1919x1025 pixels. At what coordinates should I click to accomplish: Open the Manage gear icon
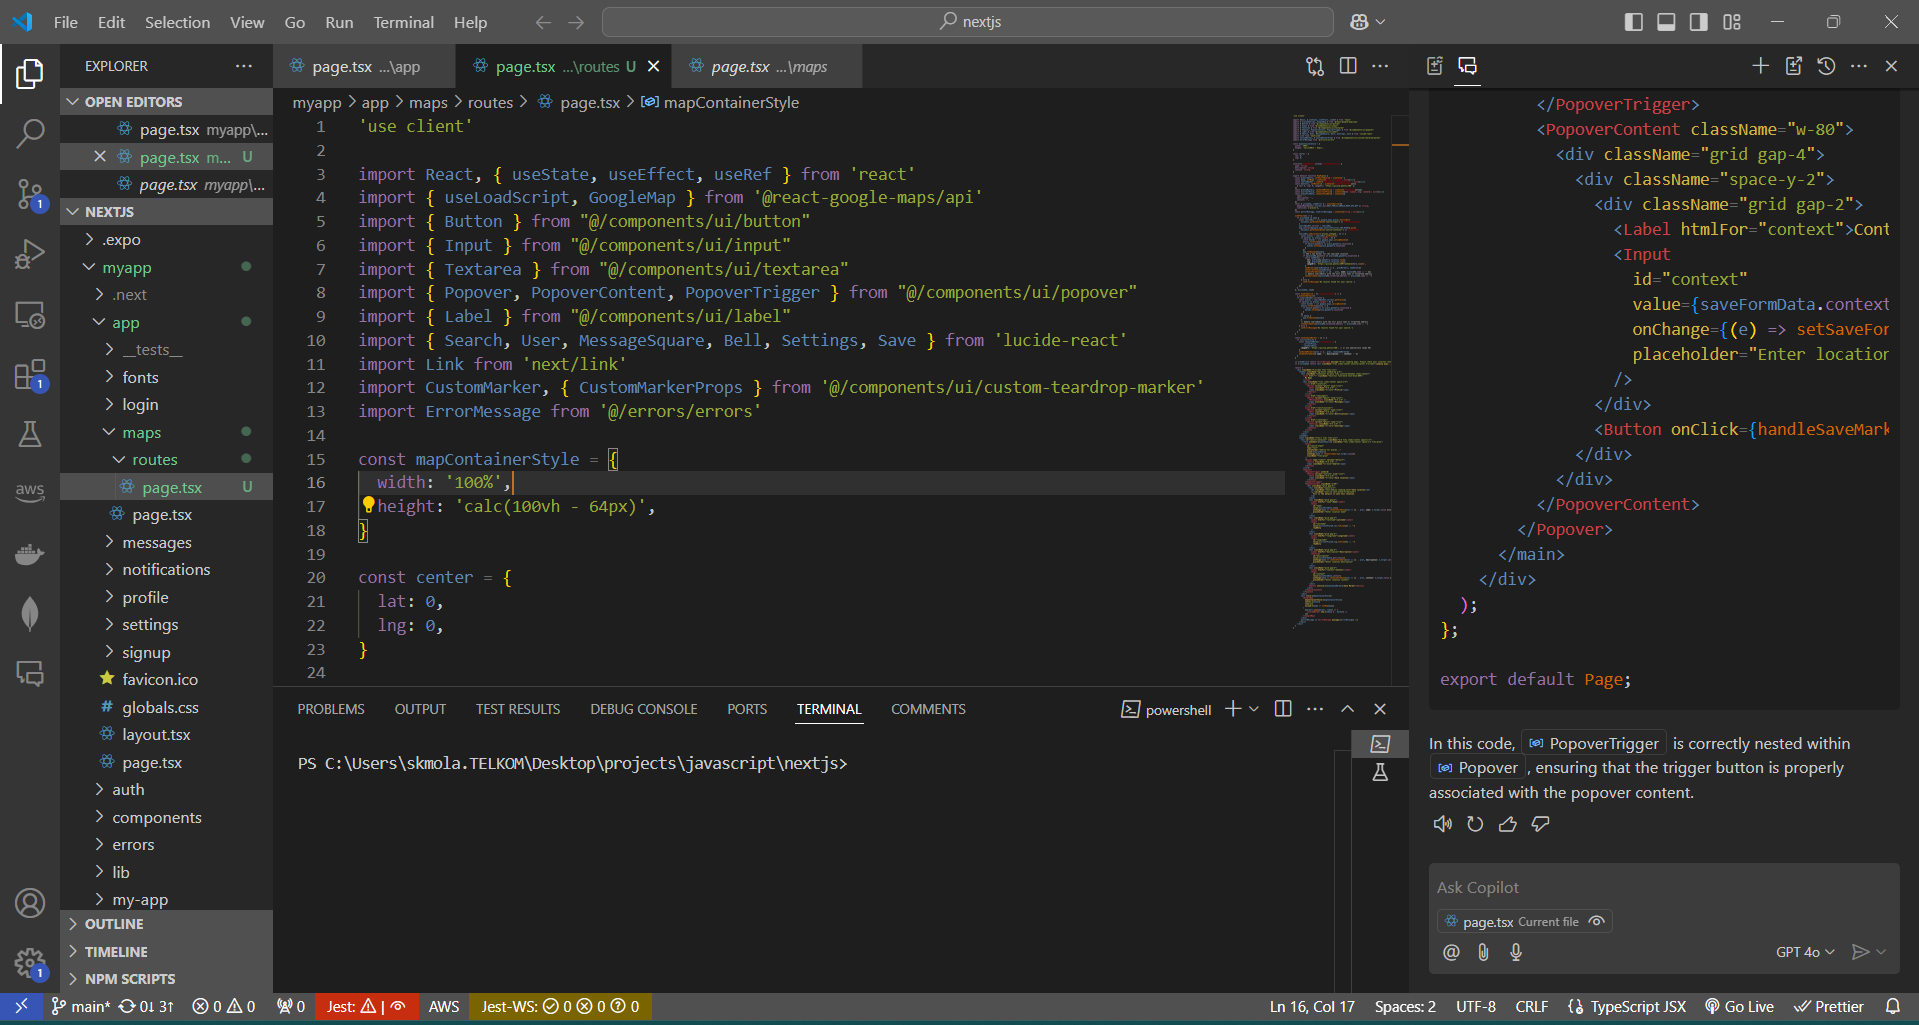click(30, 963)
